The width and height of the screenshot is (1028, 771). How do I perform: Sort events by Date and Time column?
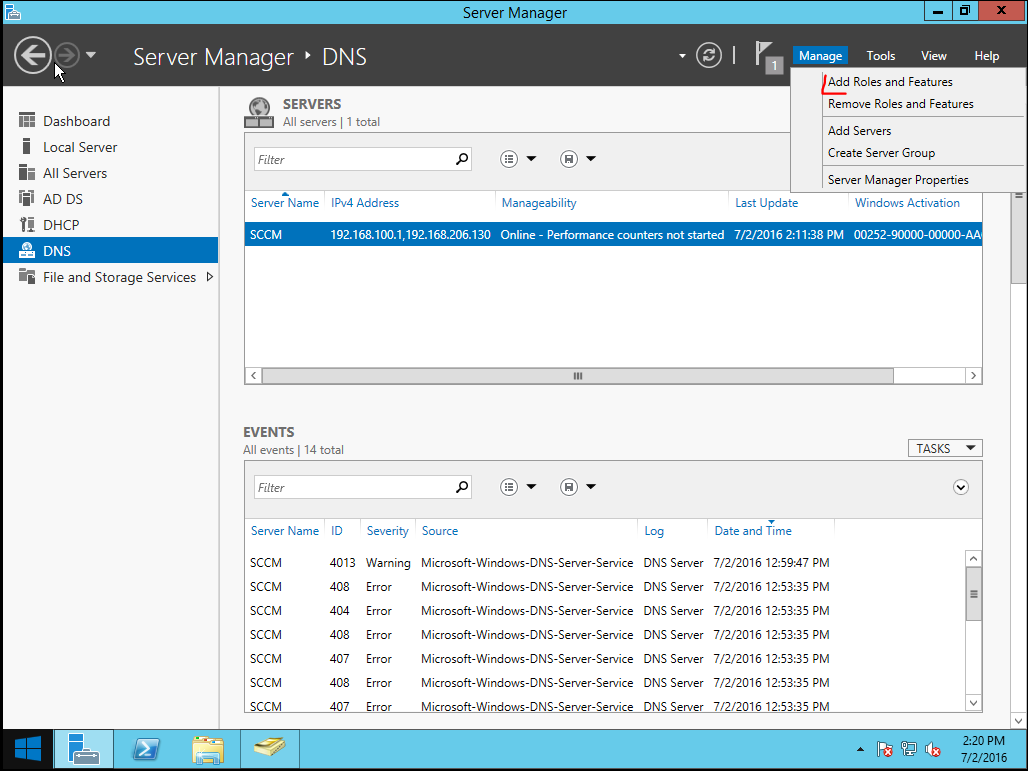(753, 531)
